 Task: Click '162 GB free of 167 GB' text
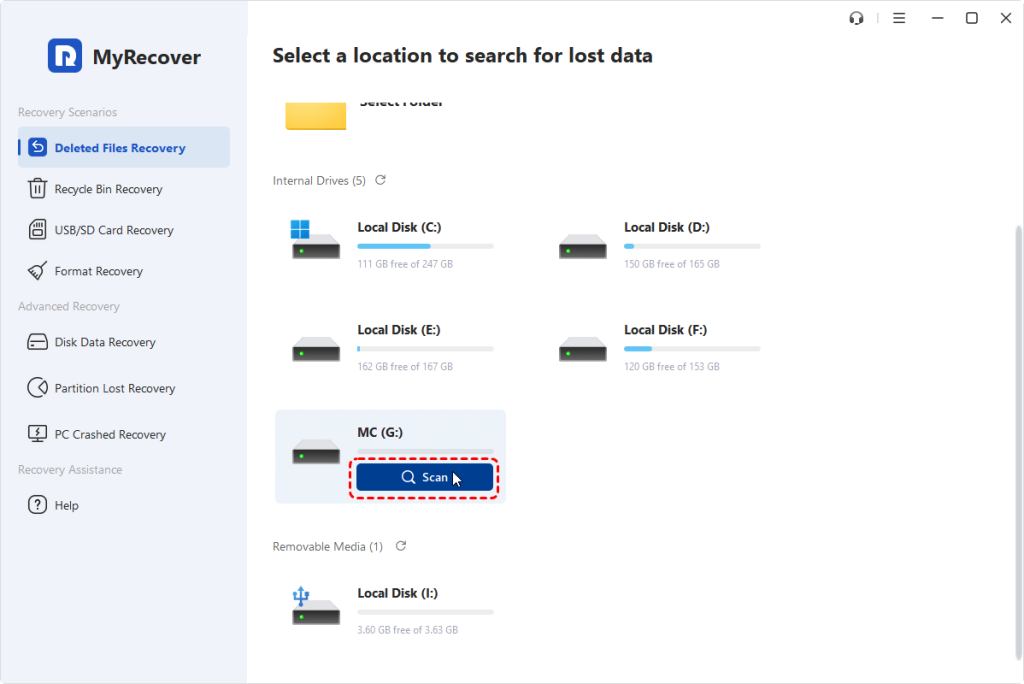pos(405,366)
